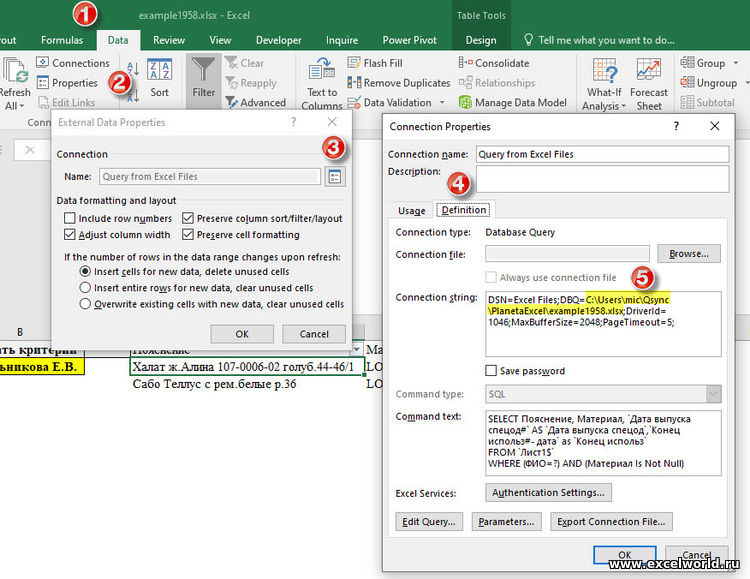Toggle Preserve column sort/filter/layout checkbox

[x=188, y=218]
